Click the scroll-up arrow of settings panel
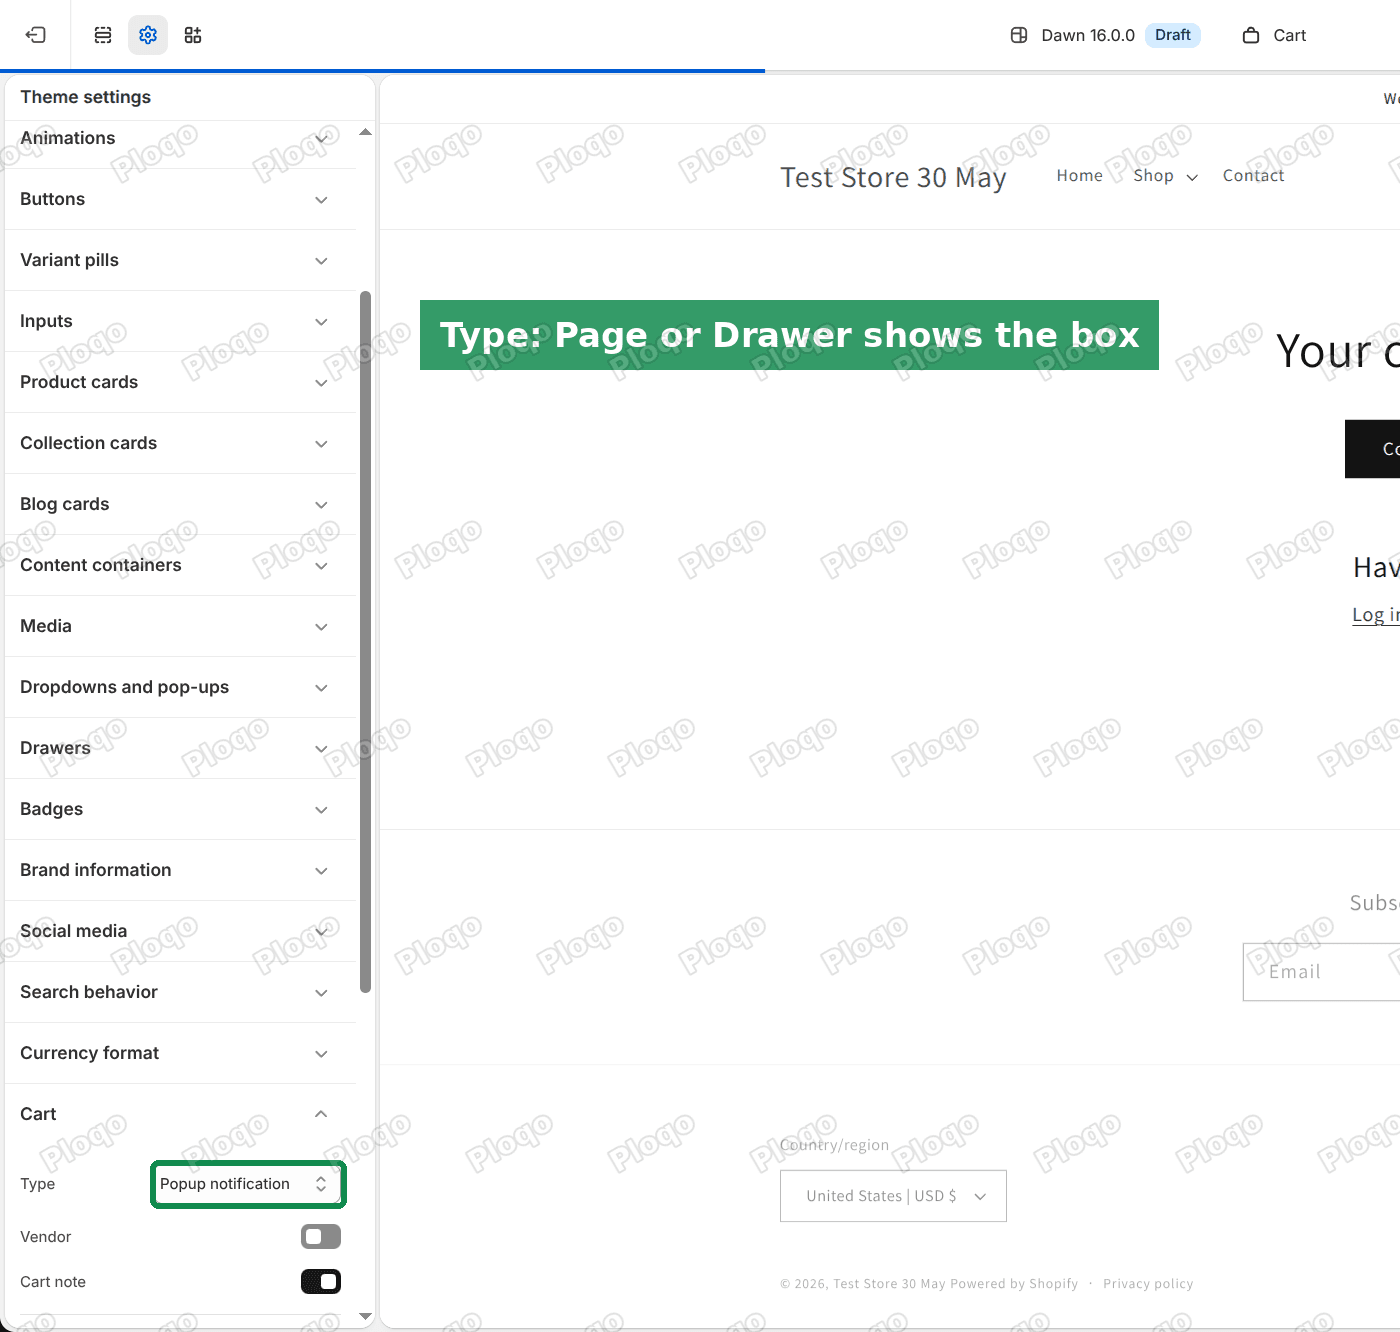This screenshot has width=1400, height=1332. click(x=366, y=132)
